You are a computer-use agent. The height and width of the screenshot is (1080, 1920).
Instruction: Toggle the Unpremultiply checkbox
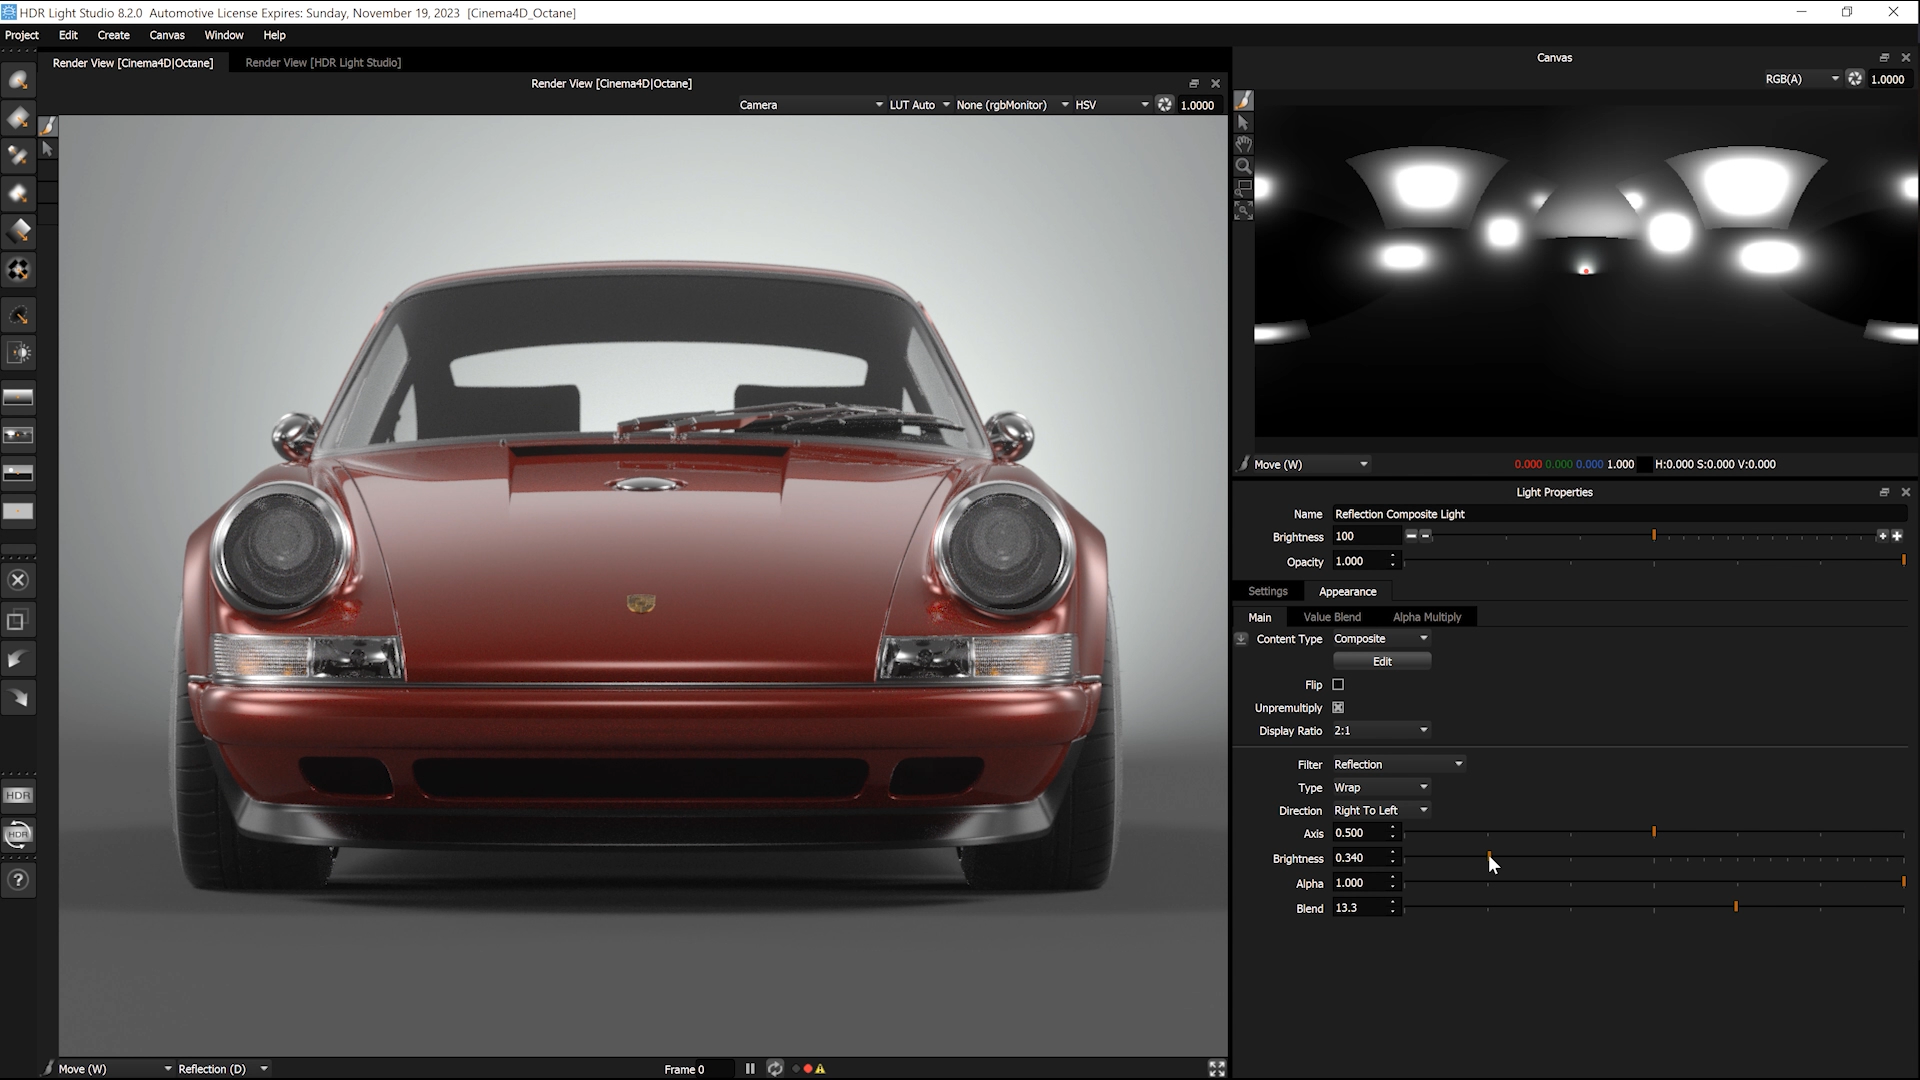click(x=1338, y=707)
